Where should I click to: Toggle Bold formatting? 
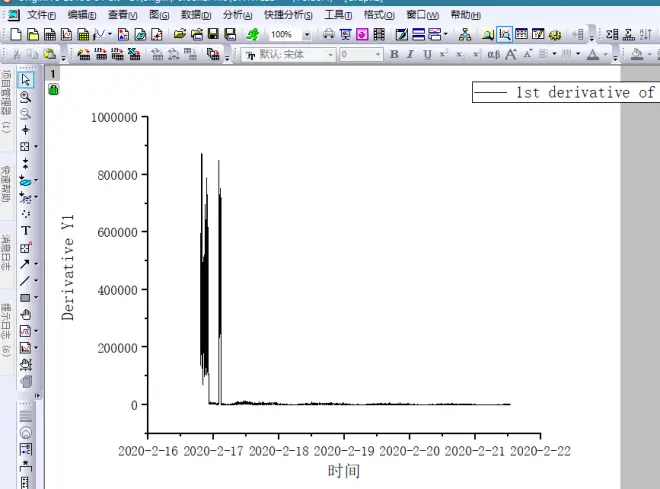coord(394,54)
